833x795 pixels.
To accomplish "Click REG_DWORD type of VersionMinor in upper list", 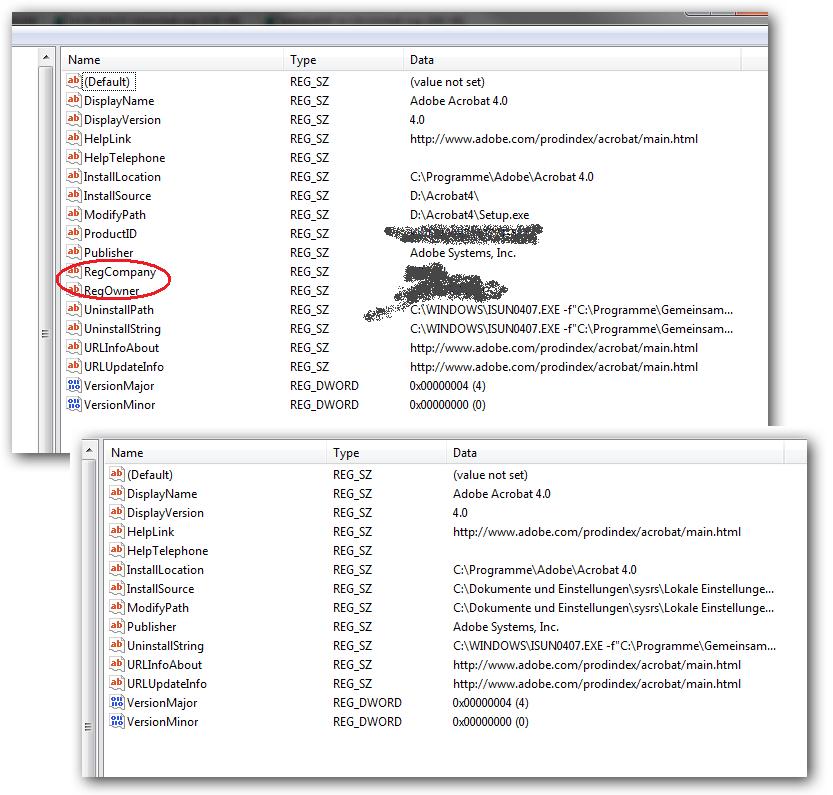I will (324, 404).
